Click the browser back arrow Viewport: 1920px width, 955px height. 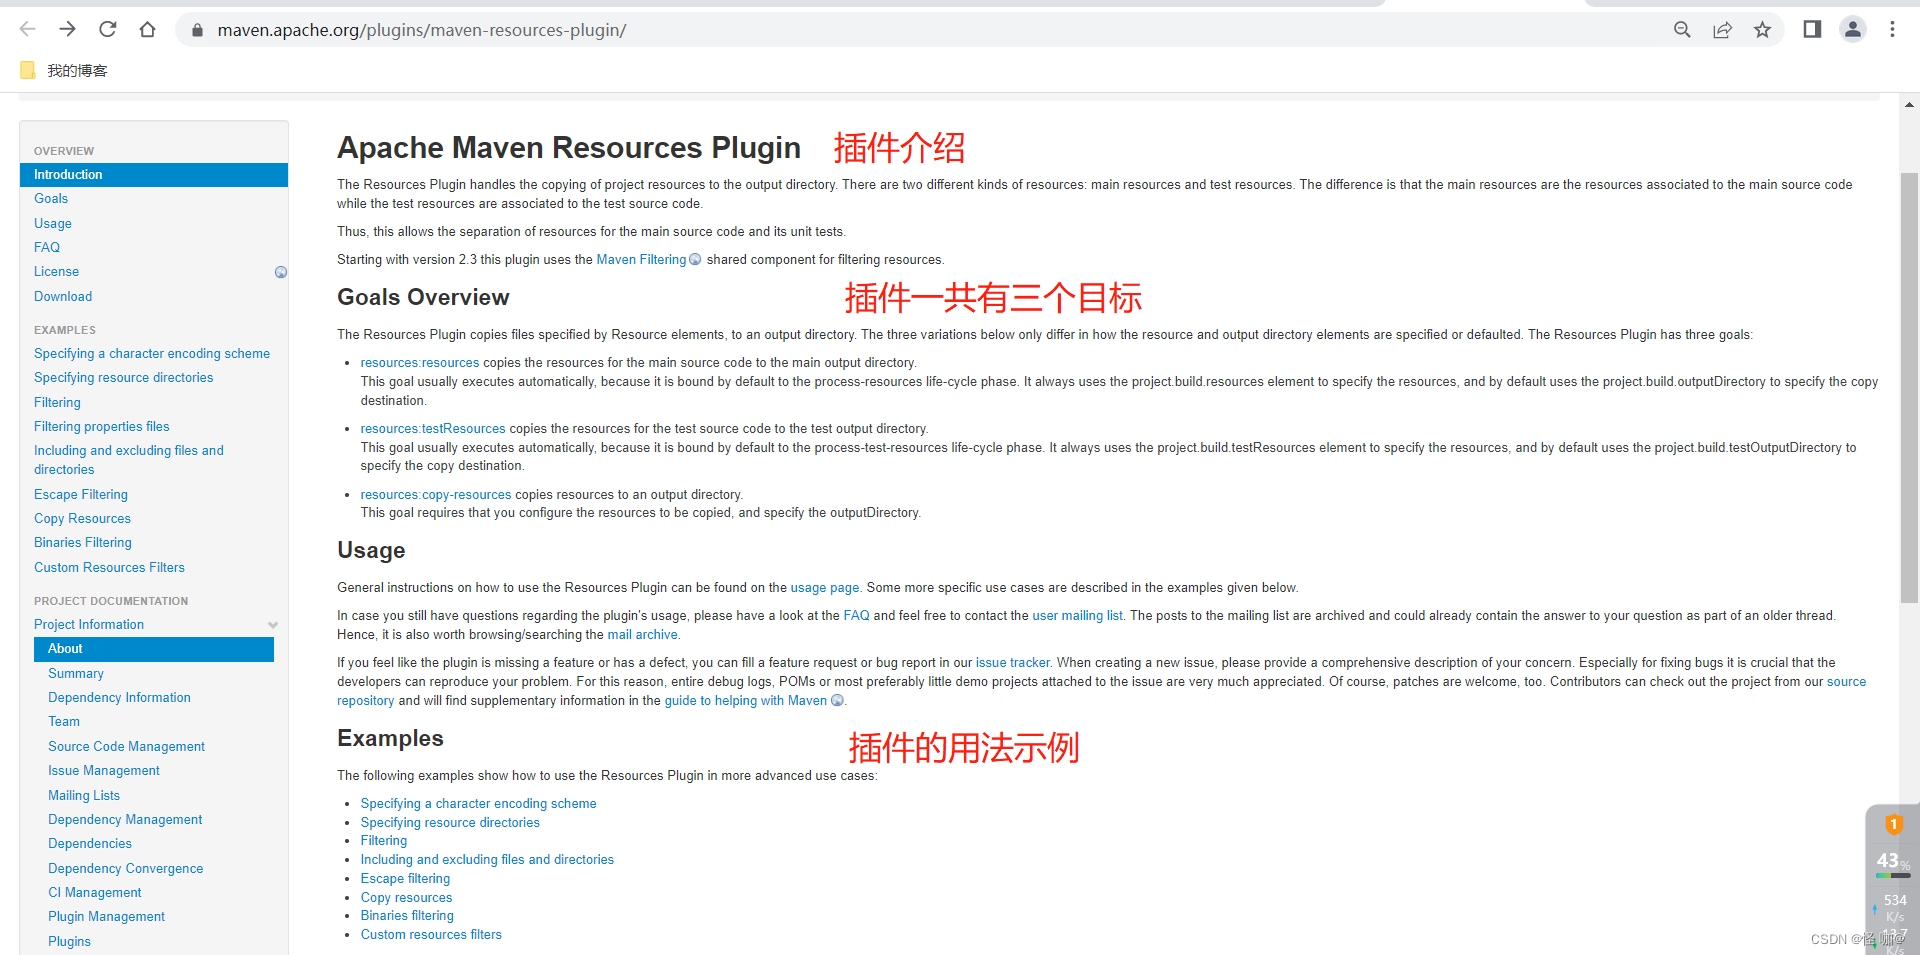pos(27,30)
